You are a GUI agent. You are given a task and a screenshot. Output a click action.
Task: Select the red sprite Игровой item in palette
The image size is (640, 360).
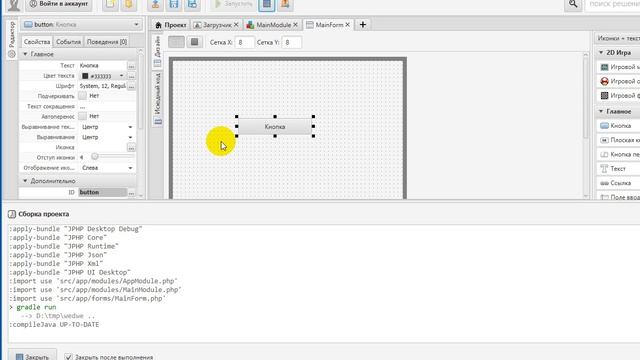[x=618, y=81]
